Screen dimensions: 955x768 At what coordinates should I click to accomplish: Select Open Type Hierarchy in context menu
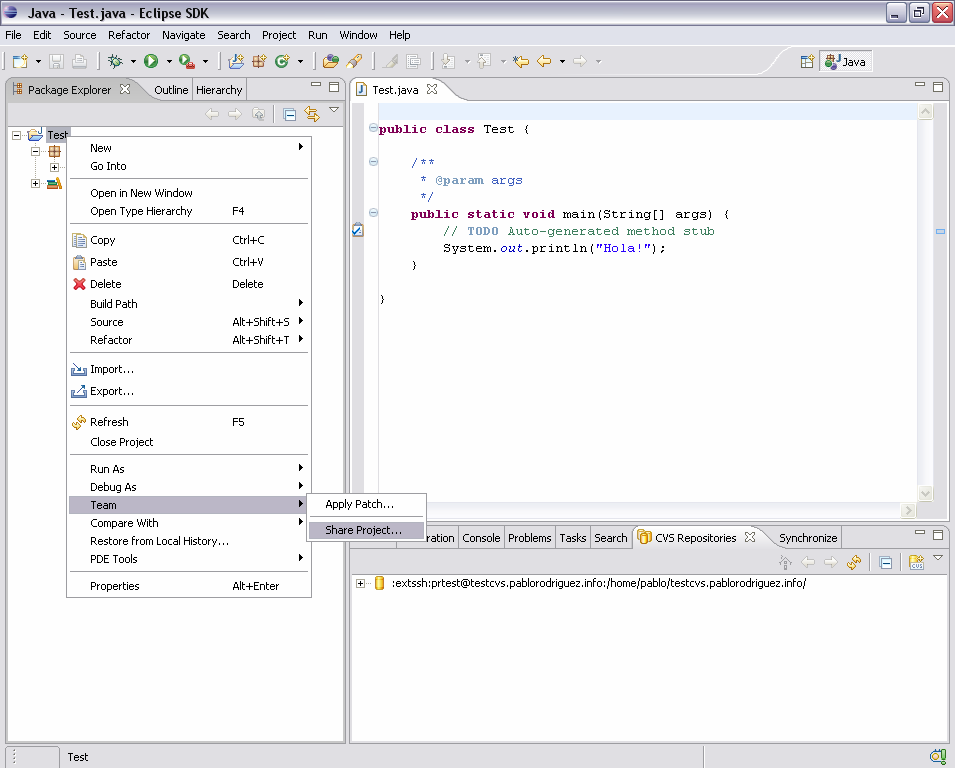(x=189, y=211)
